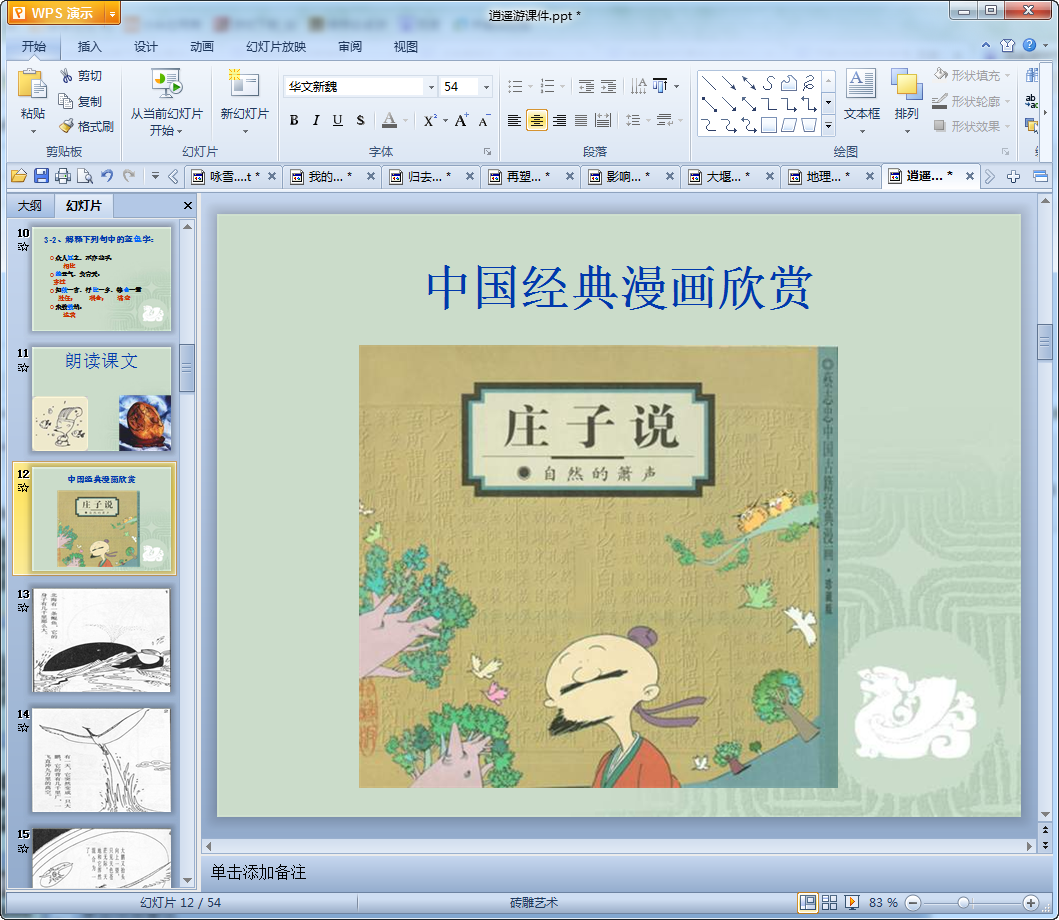Screen dimensions: 1059x920
Task: Click the Help question mark icon
Action: [1029, 45]
